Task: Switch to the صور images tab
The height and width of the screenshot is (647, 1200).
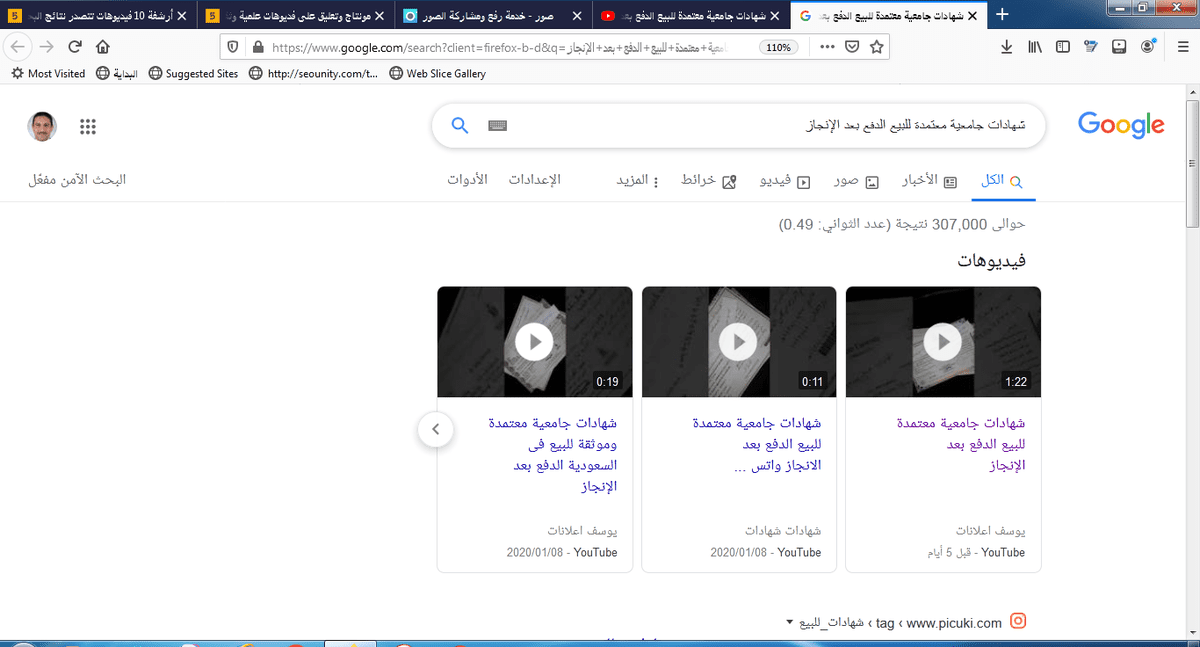Action: point(855,180)
